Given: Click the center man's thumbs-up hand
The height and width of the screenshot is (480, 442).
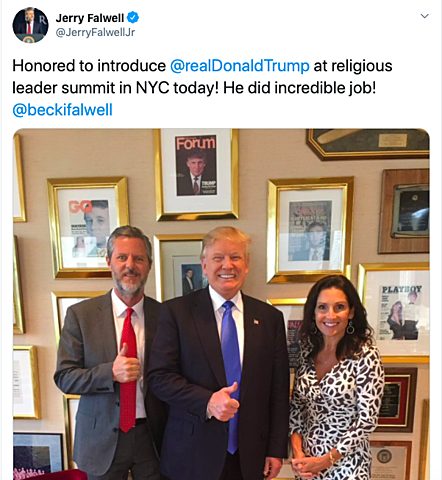Looking at the screenshot, I should click(x=223, y=402).
